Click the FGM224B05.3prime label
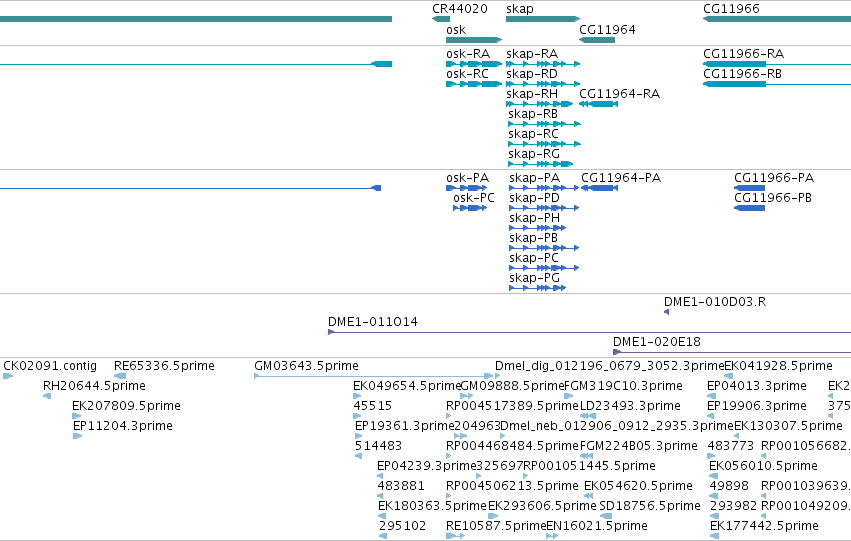The height and width of the screenshot is (541, 851). (x=638, y=446)
